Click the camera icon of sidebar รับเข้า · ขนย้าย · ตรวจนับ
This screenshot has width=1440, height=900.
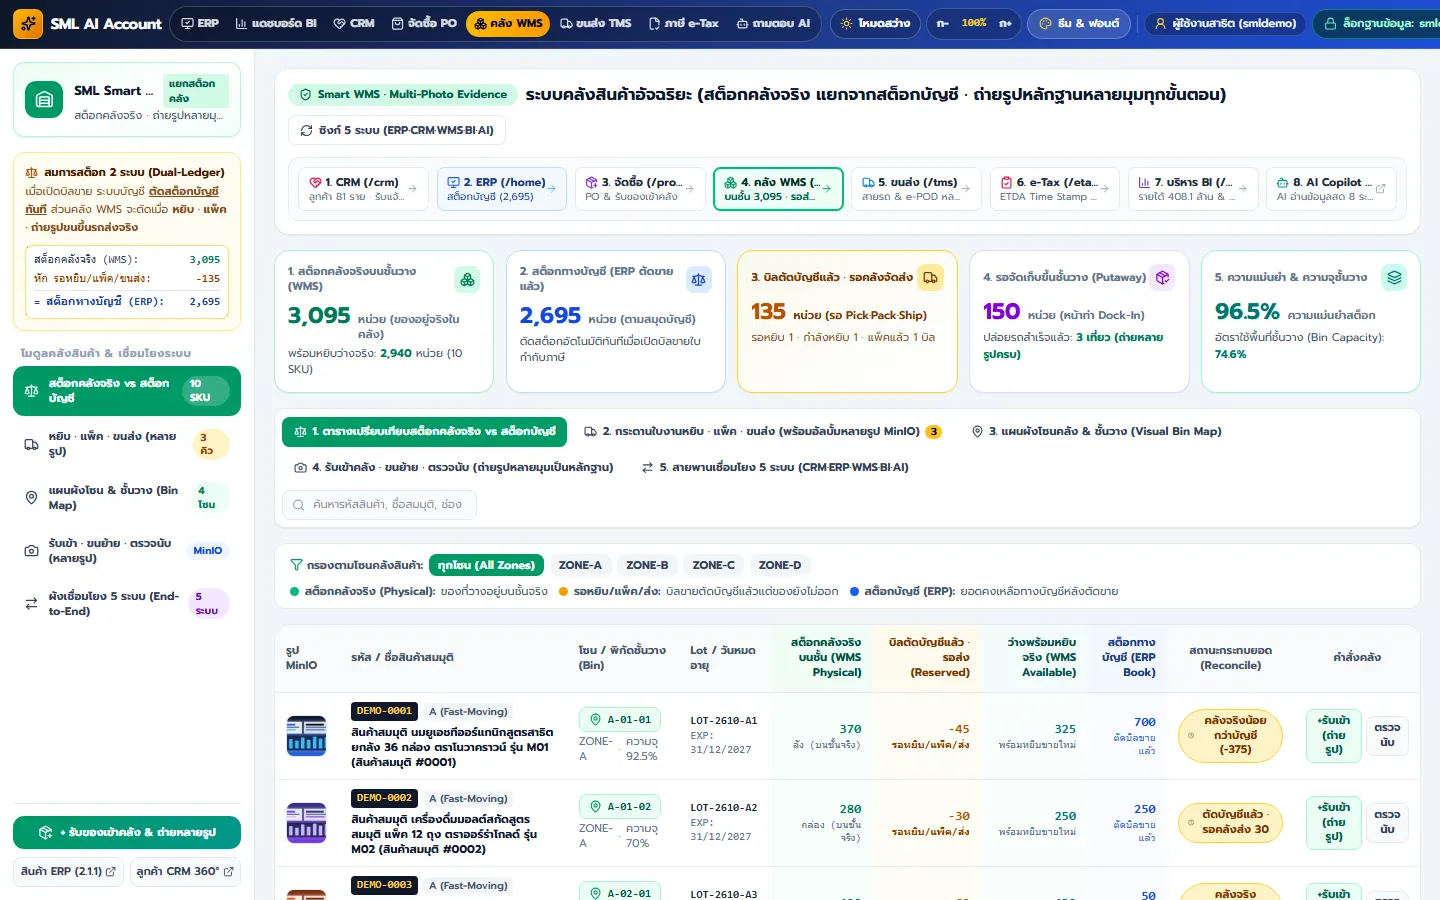coord(31,551)
